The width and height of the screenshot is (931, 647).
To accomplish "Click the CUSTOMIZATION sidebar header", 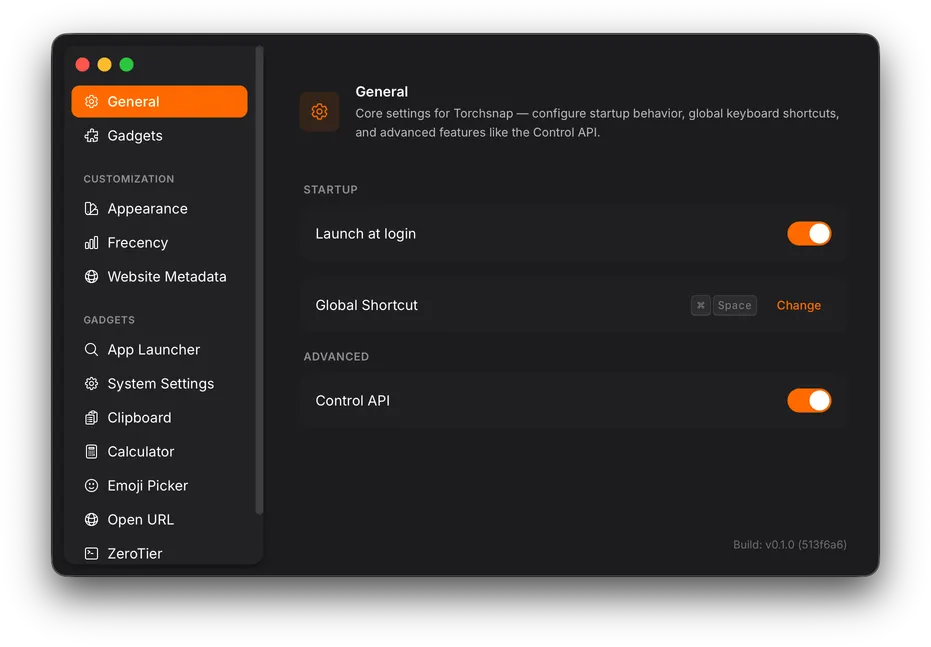I will (x=129, y=179).
